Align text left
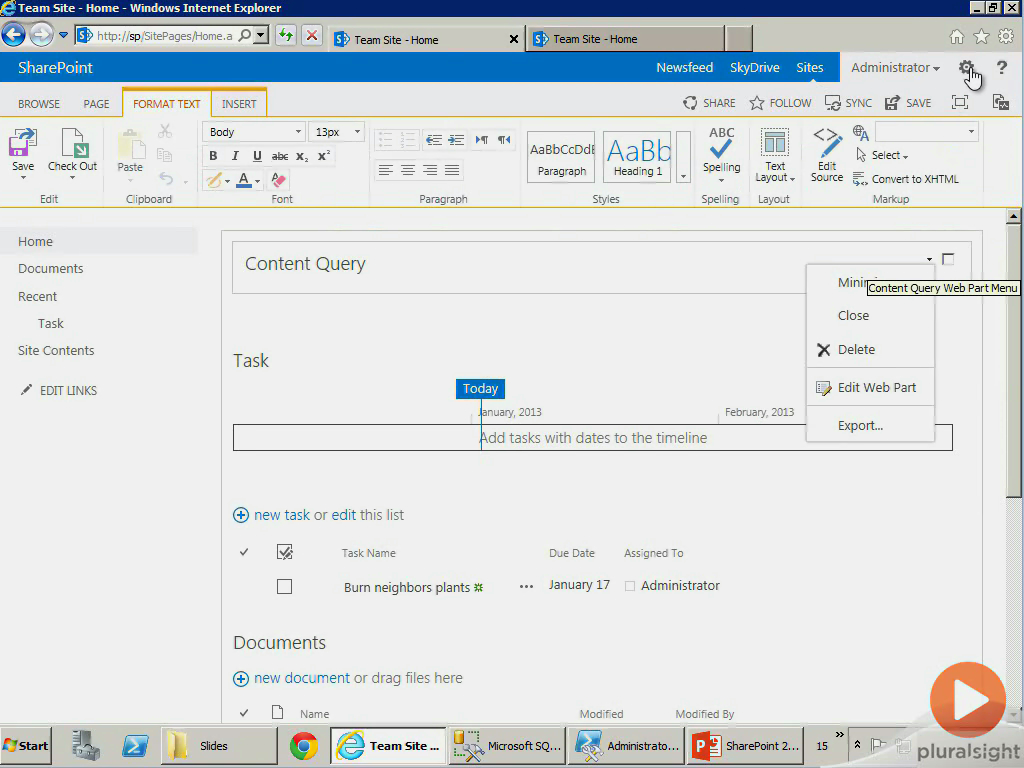The image size is (1024, 768). tap(385, 170)
